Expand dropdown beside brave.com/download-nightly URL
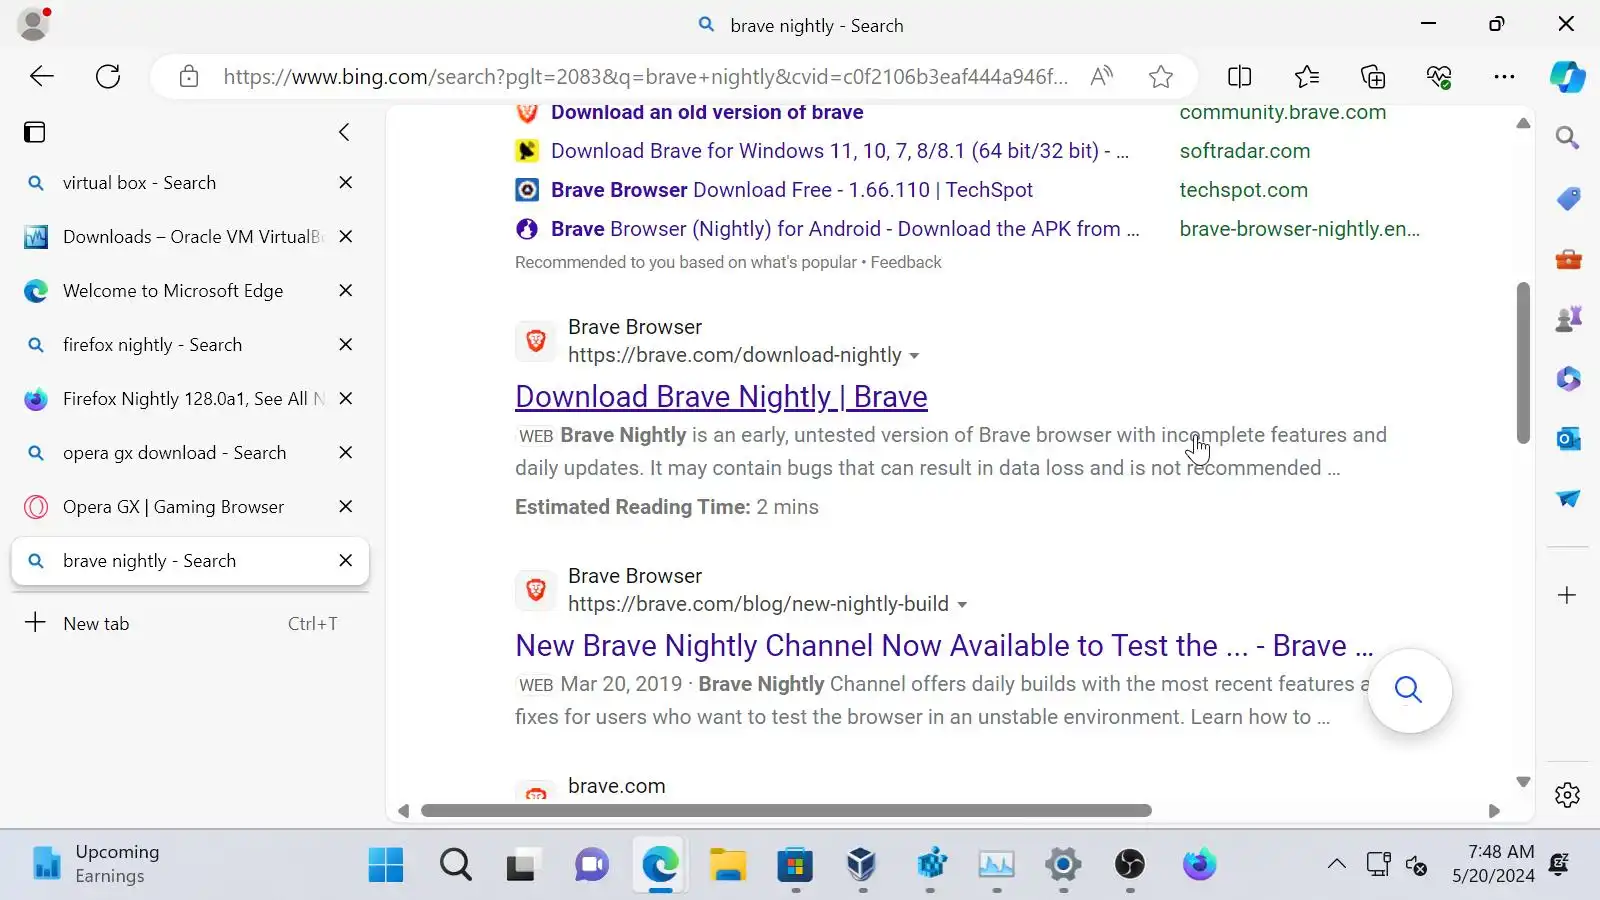1600x900 pixels. [914, 356]
